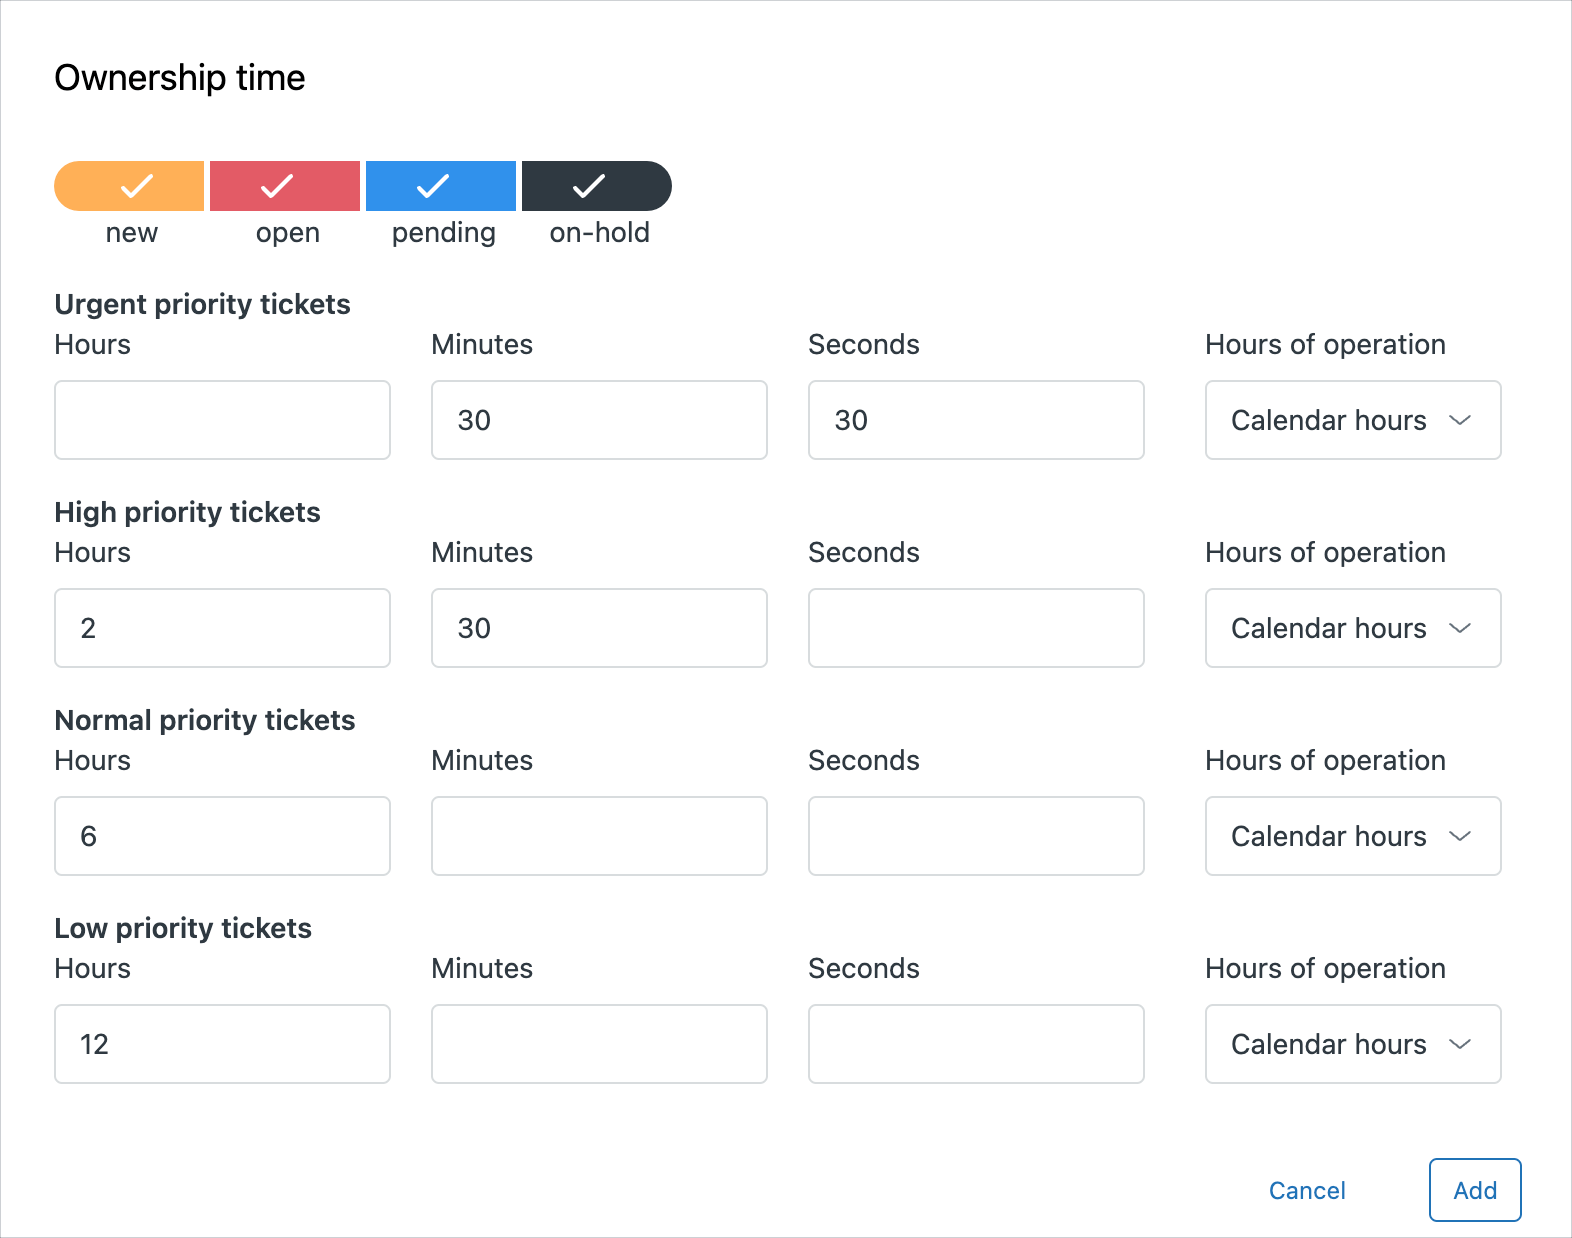Viewport: 1572px width, 1238px height.
Task: Click Normal priority Seconds field
Action: pyautogui.click(x=976, y=836)
